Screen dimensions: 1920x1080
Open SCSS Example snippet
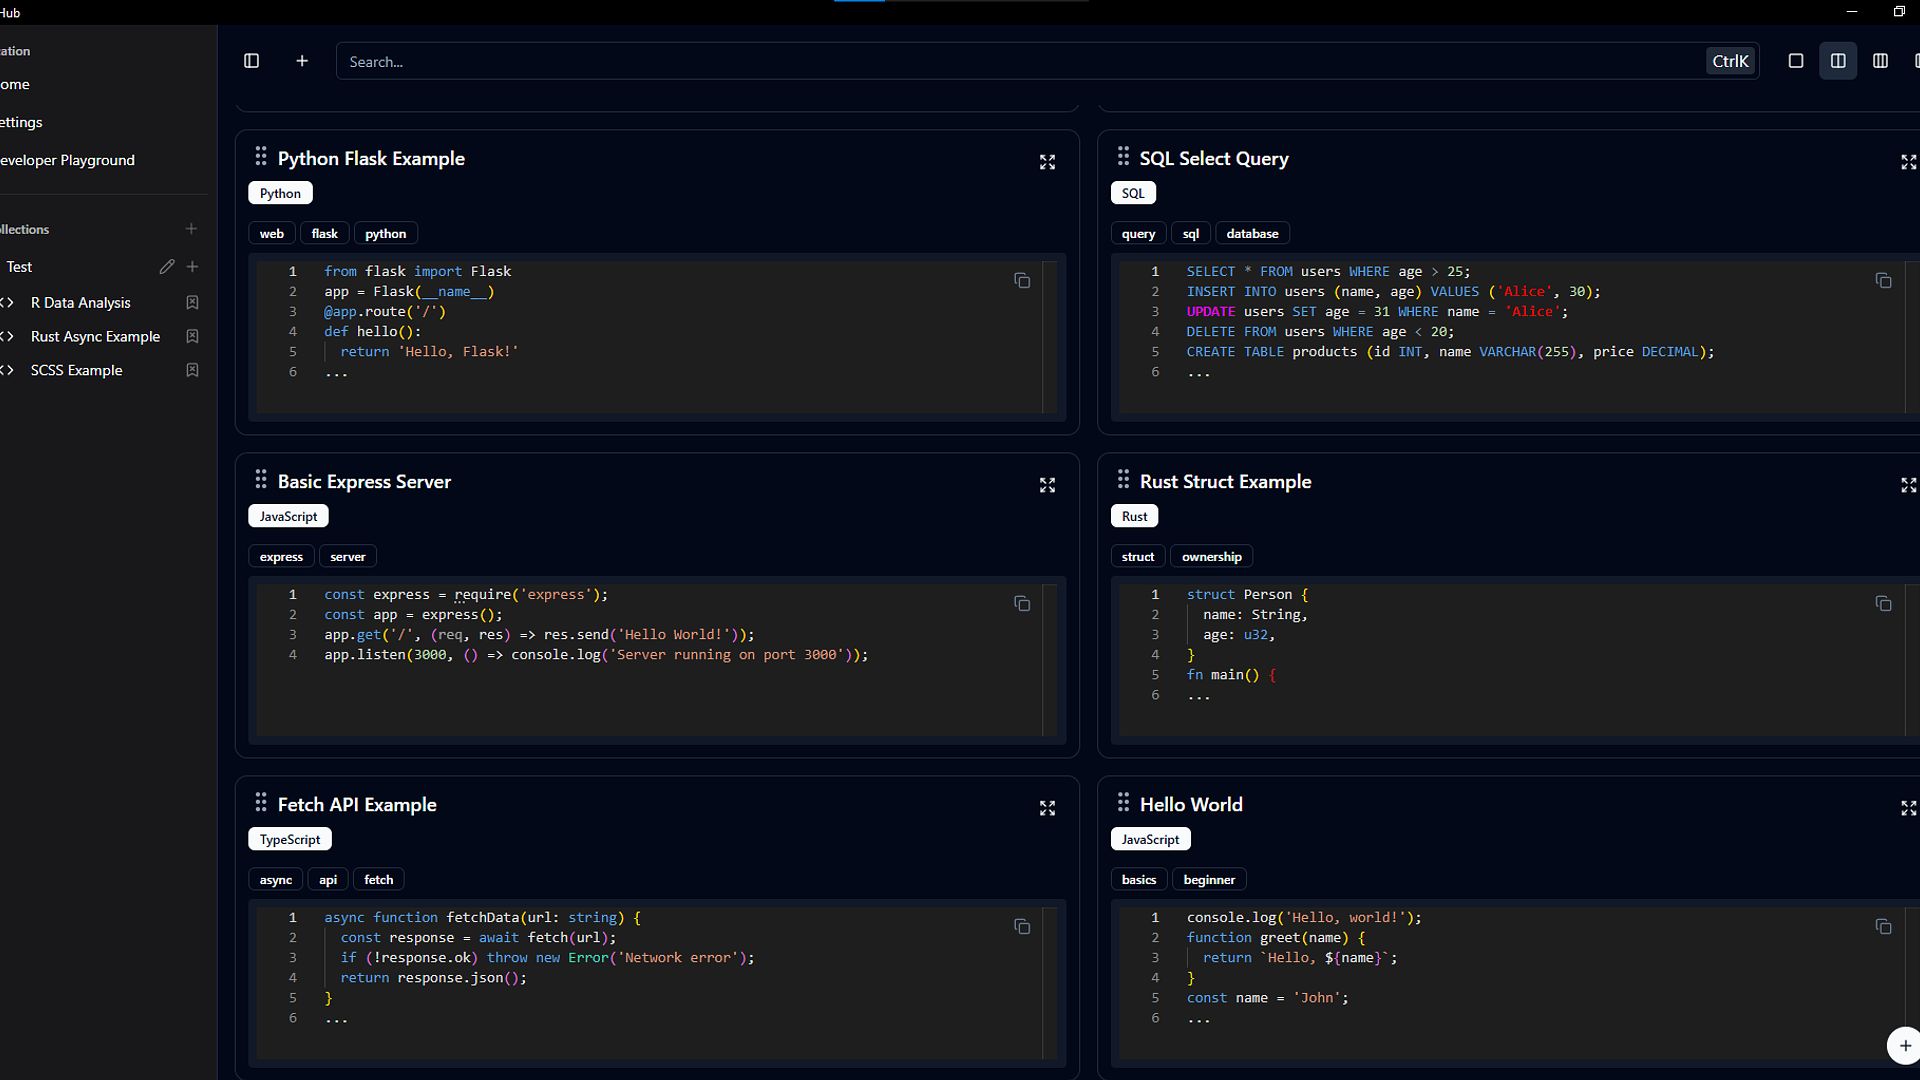tap(77, 370)
